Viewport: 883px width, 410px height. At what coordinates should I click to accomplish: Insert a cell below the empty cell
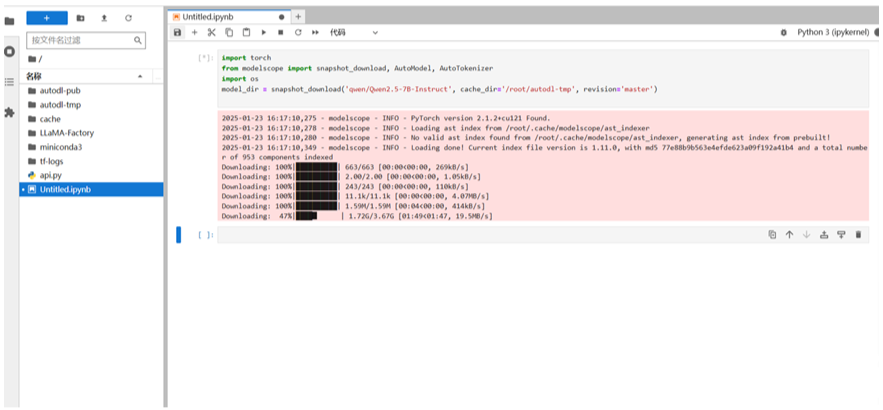[x=841, y=235]
